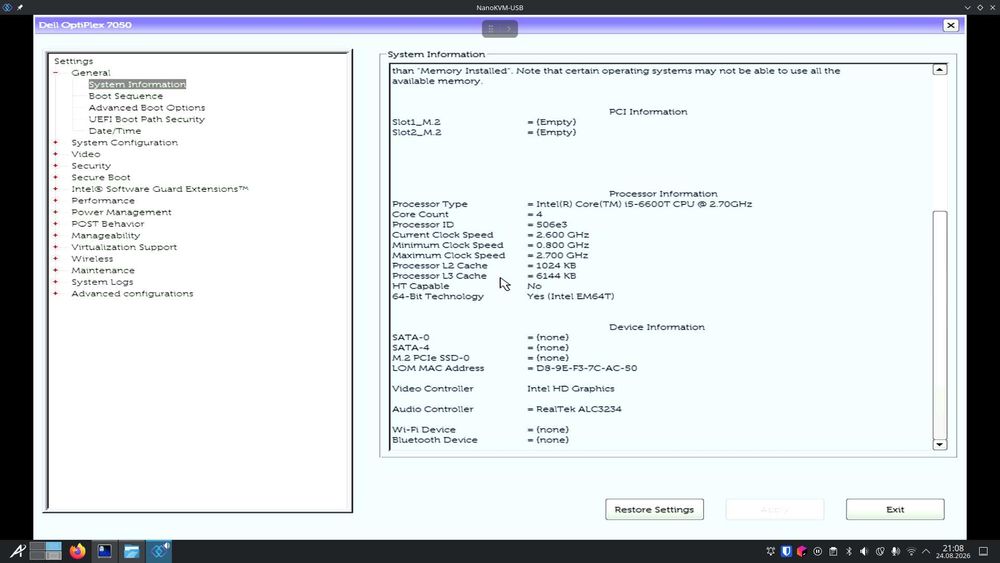This screenshot has width=1000, height=563.
Task: Click the show desktop icon next to the clock
Action: point(983,552)
